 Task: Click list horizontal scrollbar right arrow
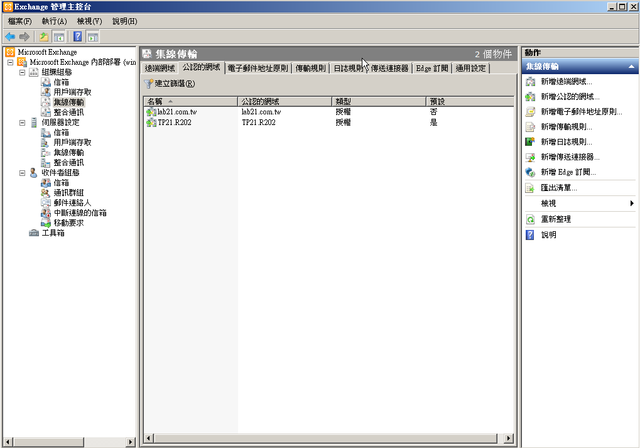(x=508, y=438)
